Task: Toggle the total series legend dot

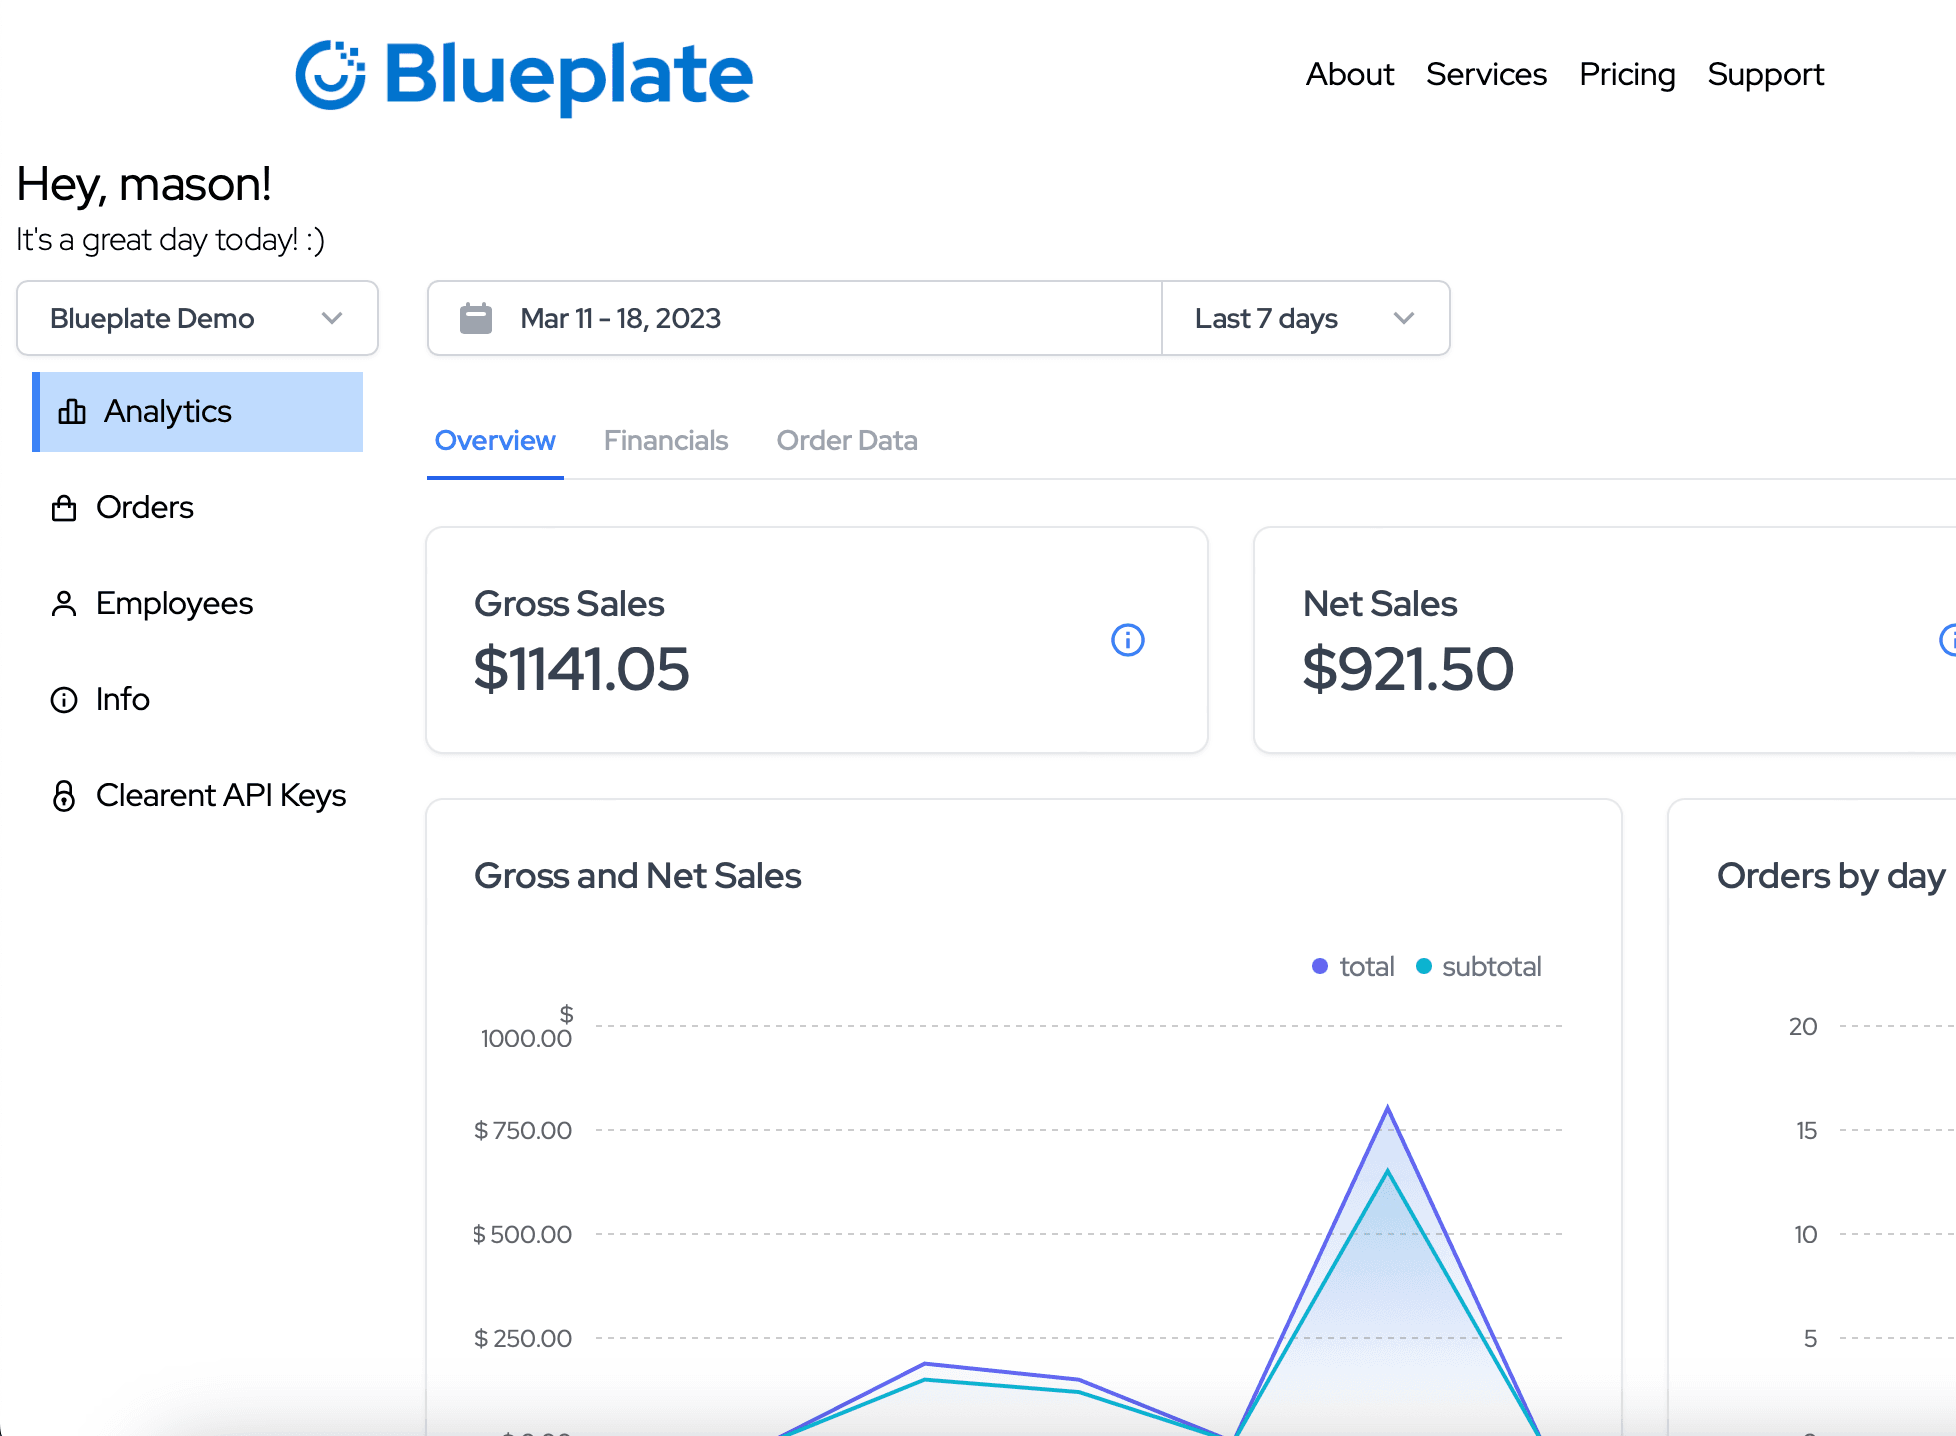Action: [1320, 966]
